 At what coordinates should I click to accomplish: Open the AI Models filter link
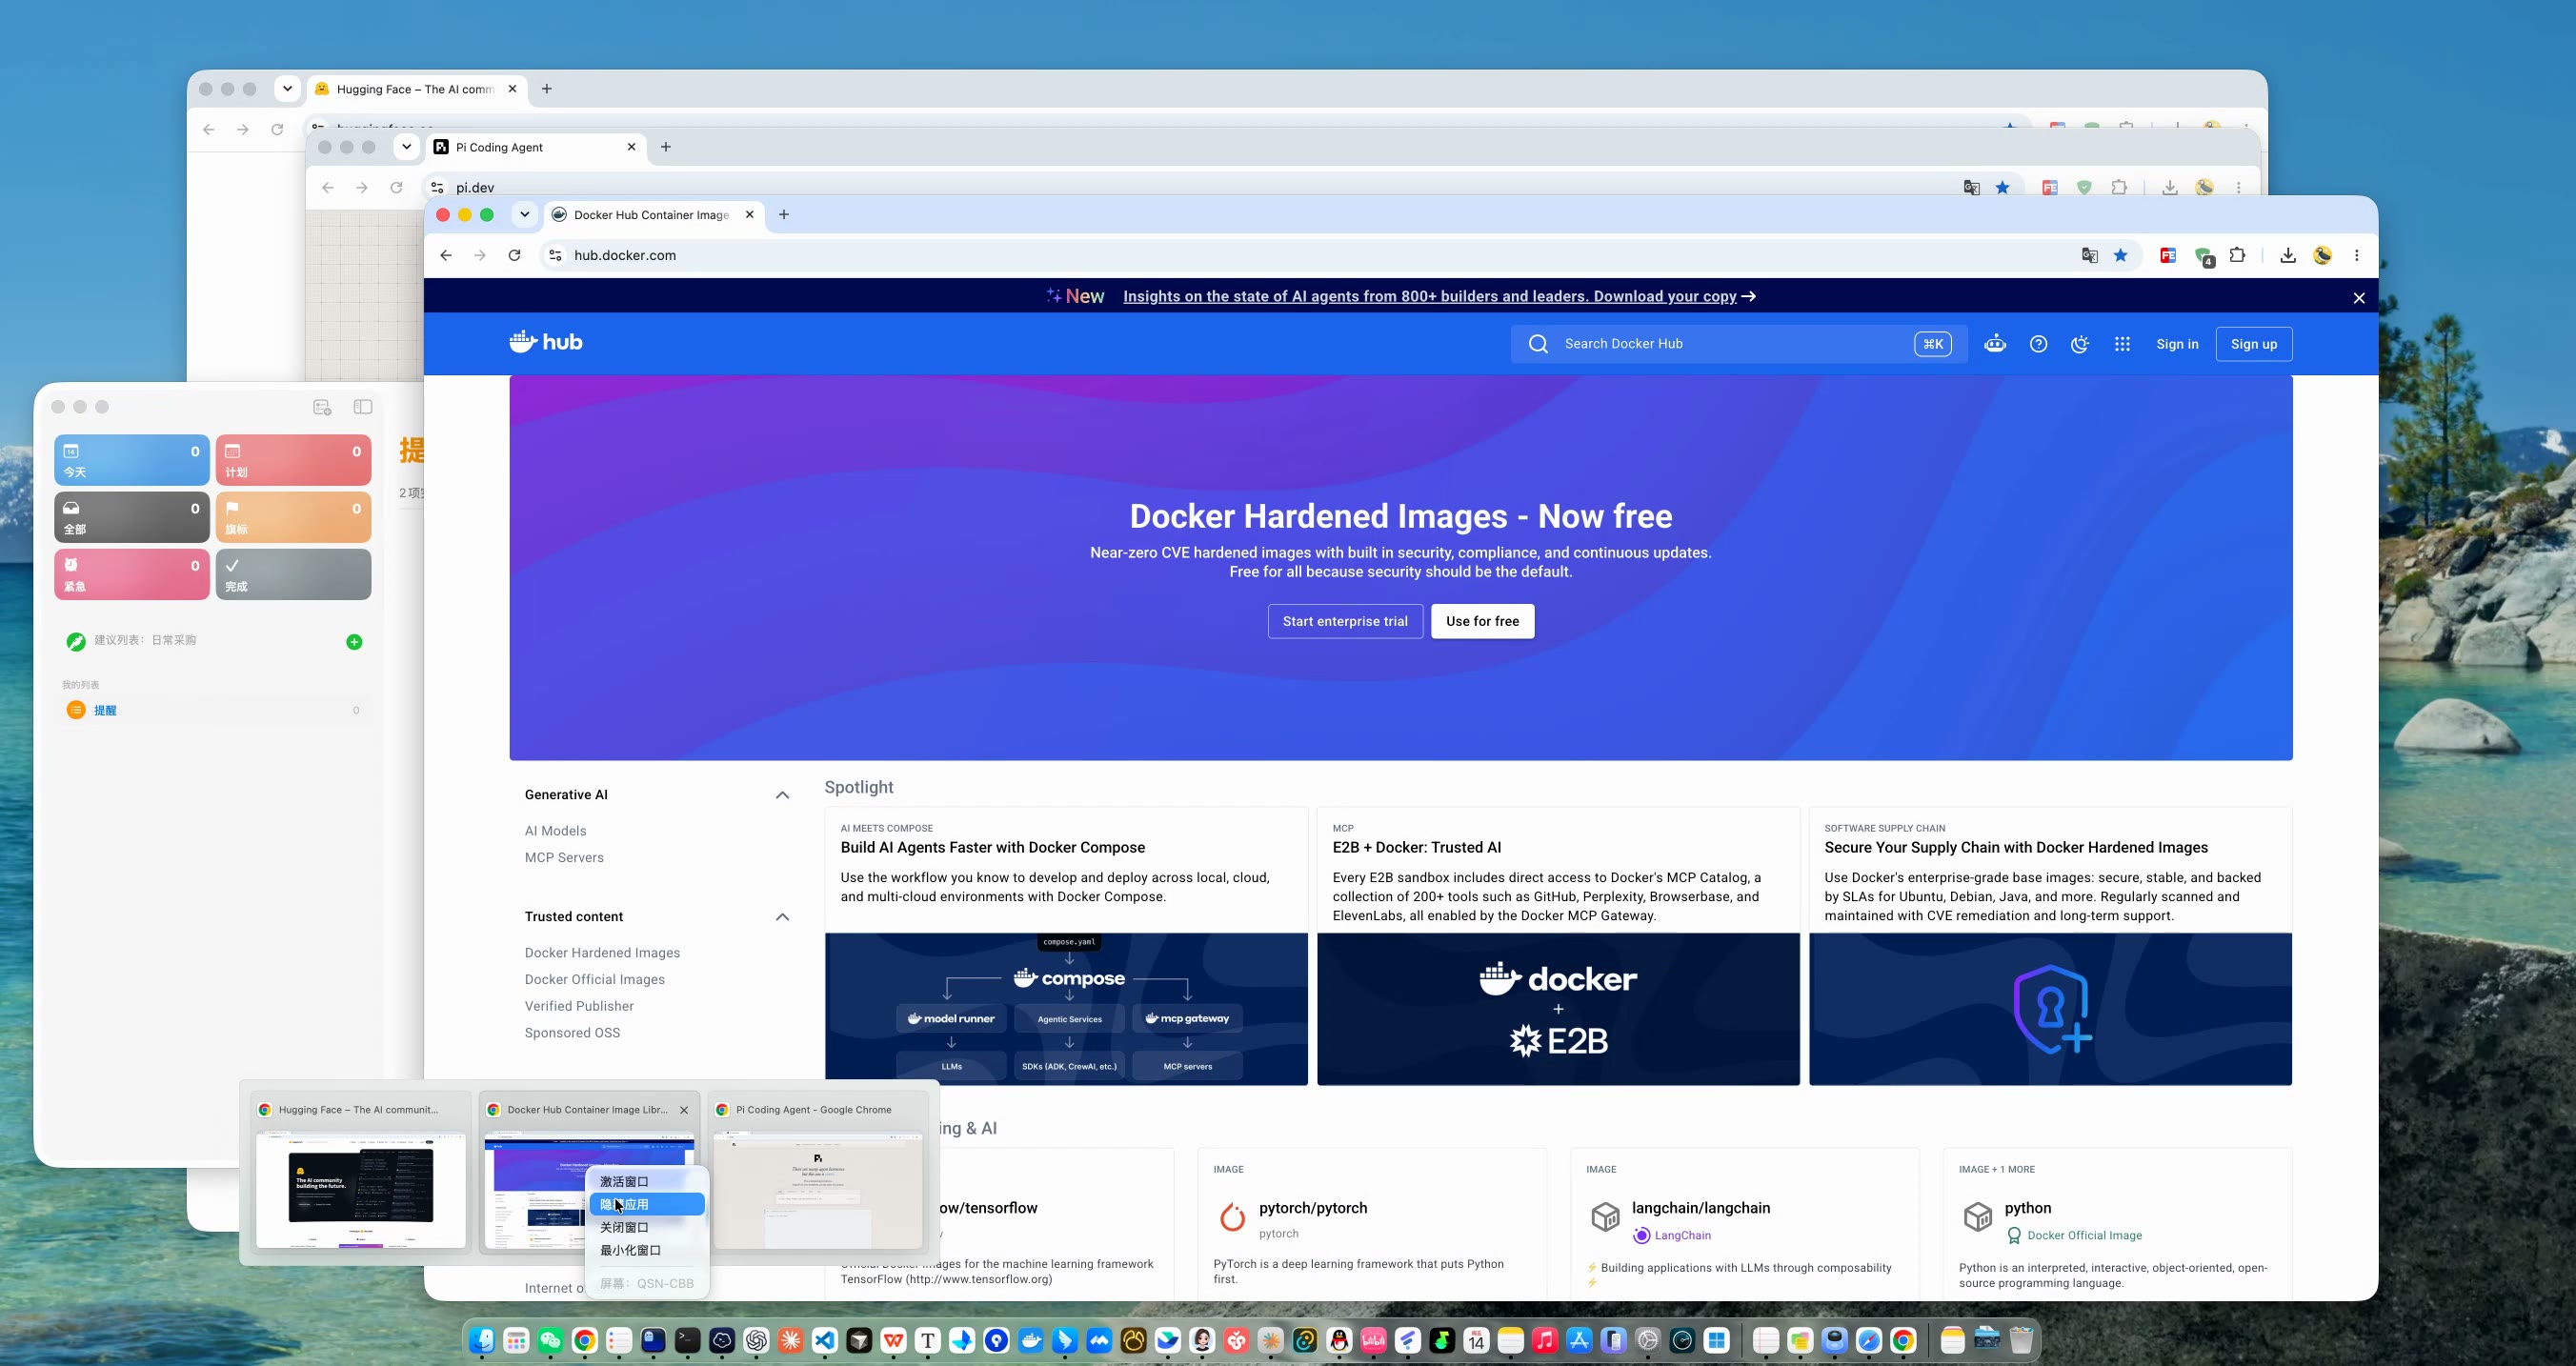pyautogui.click(x=555, y=831)
